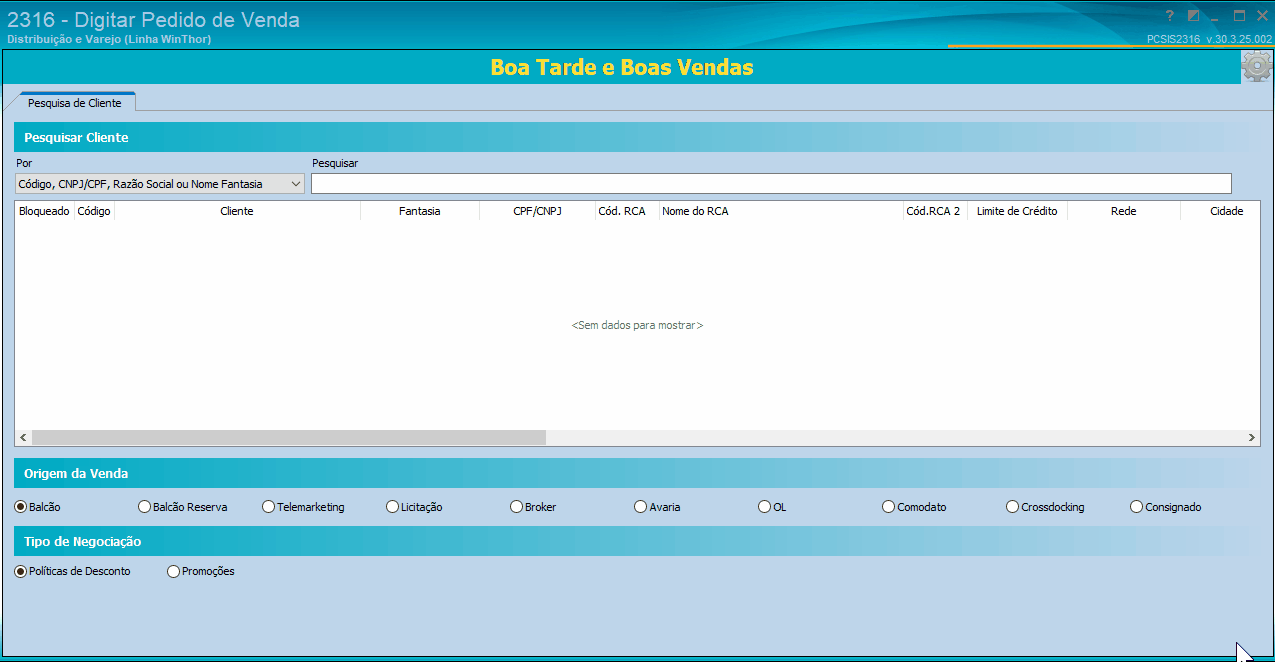Click the grid scroll left arrow
This screenshot has height=662, width=1275.
coord(23,438)
